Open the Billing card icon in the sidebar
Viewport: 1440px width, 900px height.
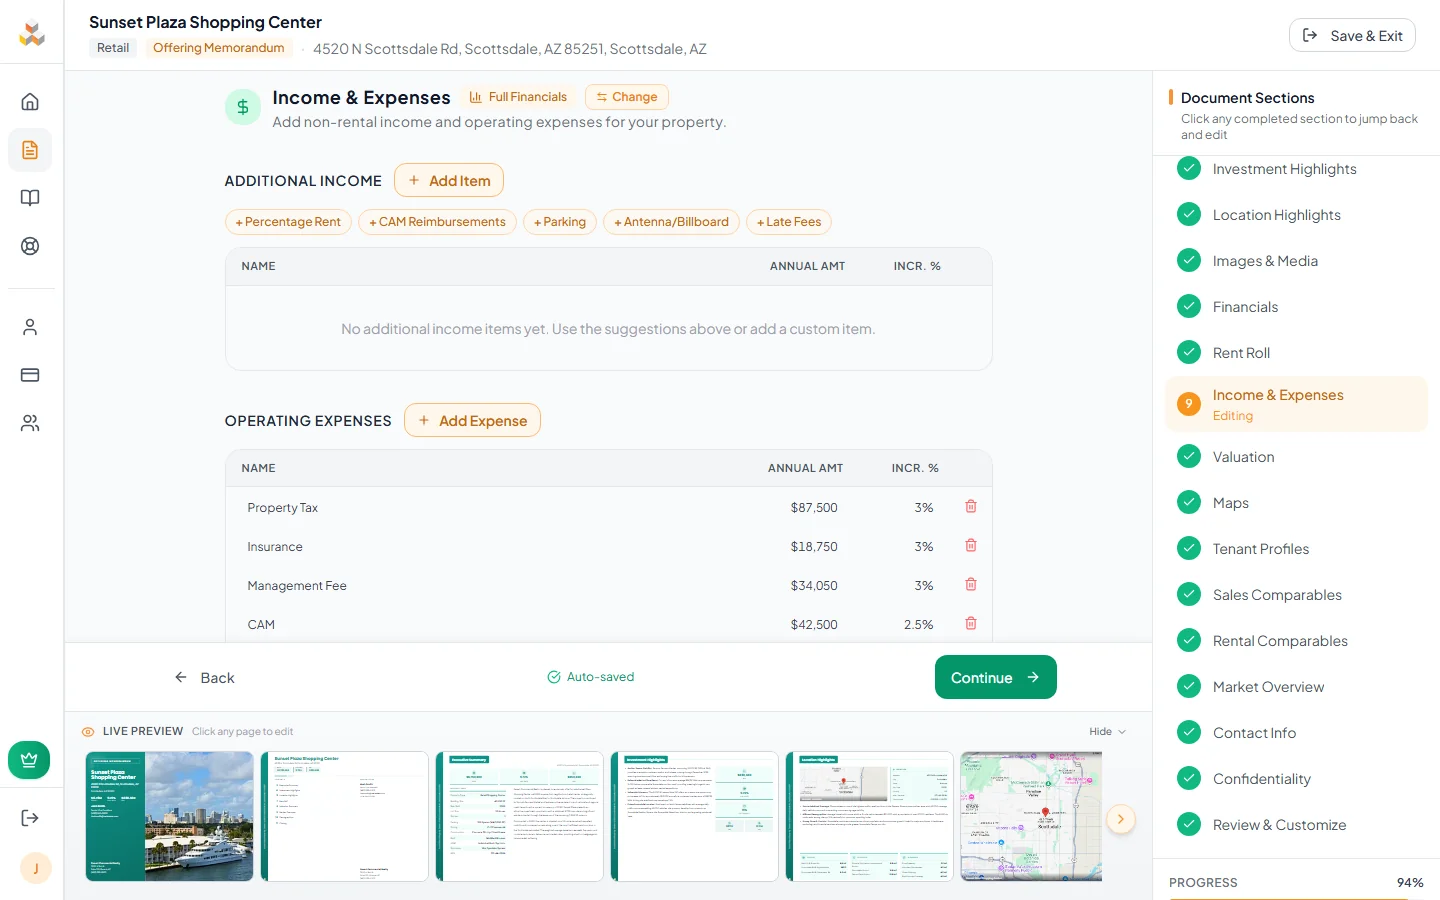(31, 374)
